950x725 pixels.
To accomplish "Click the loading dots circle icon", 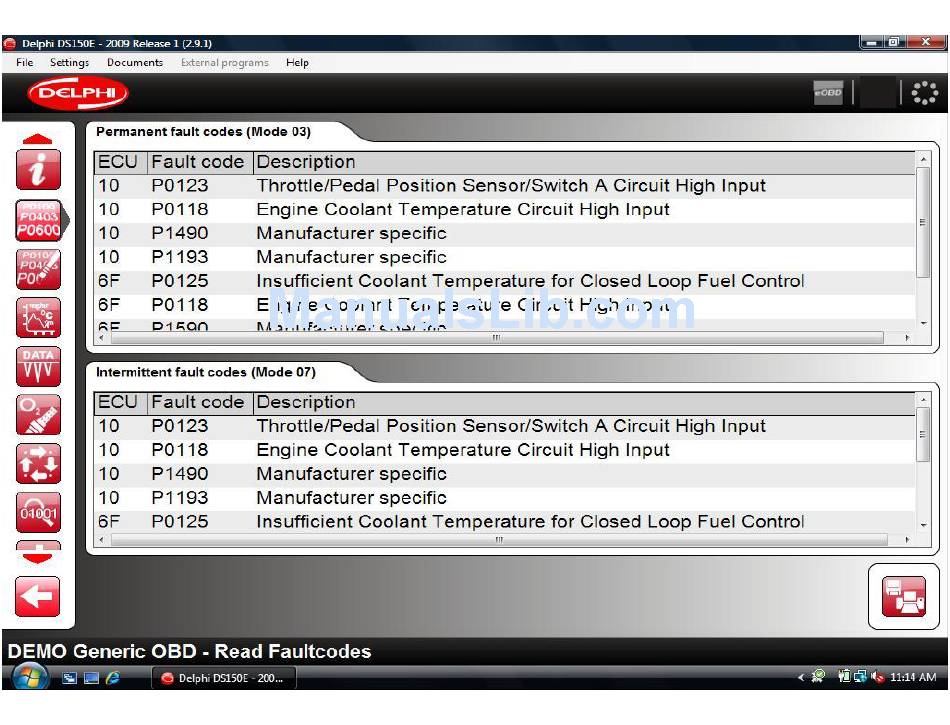I will [x=925, y=93].
